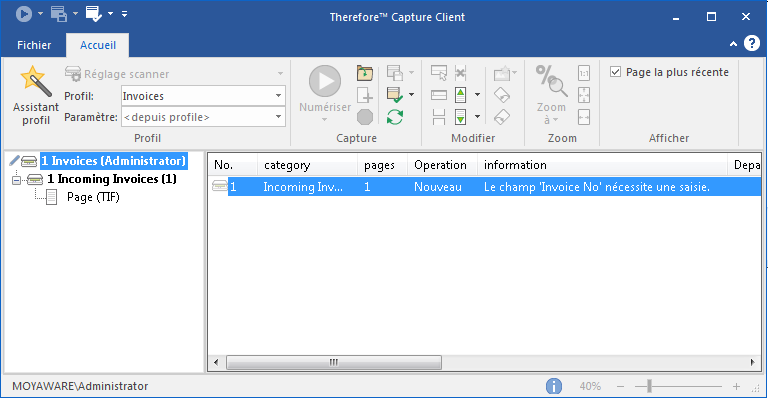Click the fit whole page zoom icon
The image size is (768, 399).
pyautogui.click(x=584, y=95)
